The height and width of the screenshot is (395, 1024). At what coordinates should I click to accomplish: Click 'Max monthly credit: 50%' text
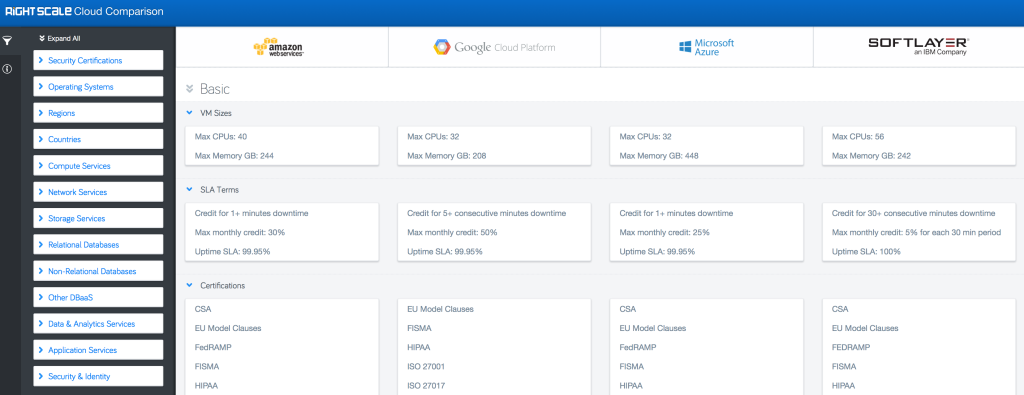453,232
